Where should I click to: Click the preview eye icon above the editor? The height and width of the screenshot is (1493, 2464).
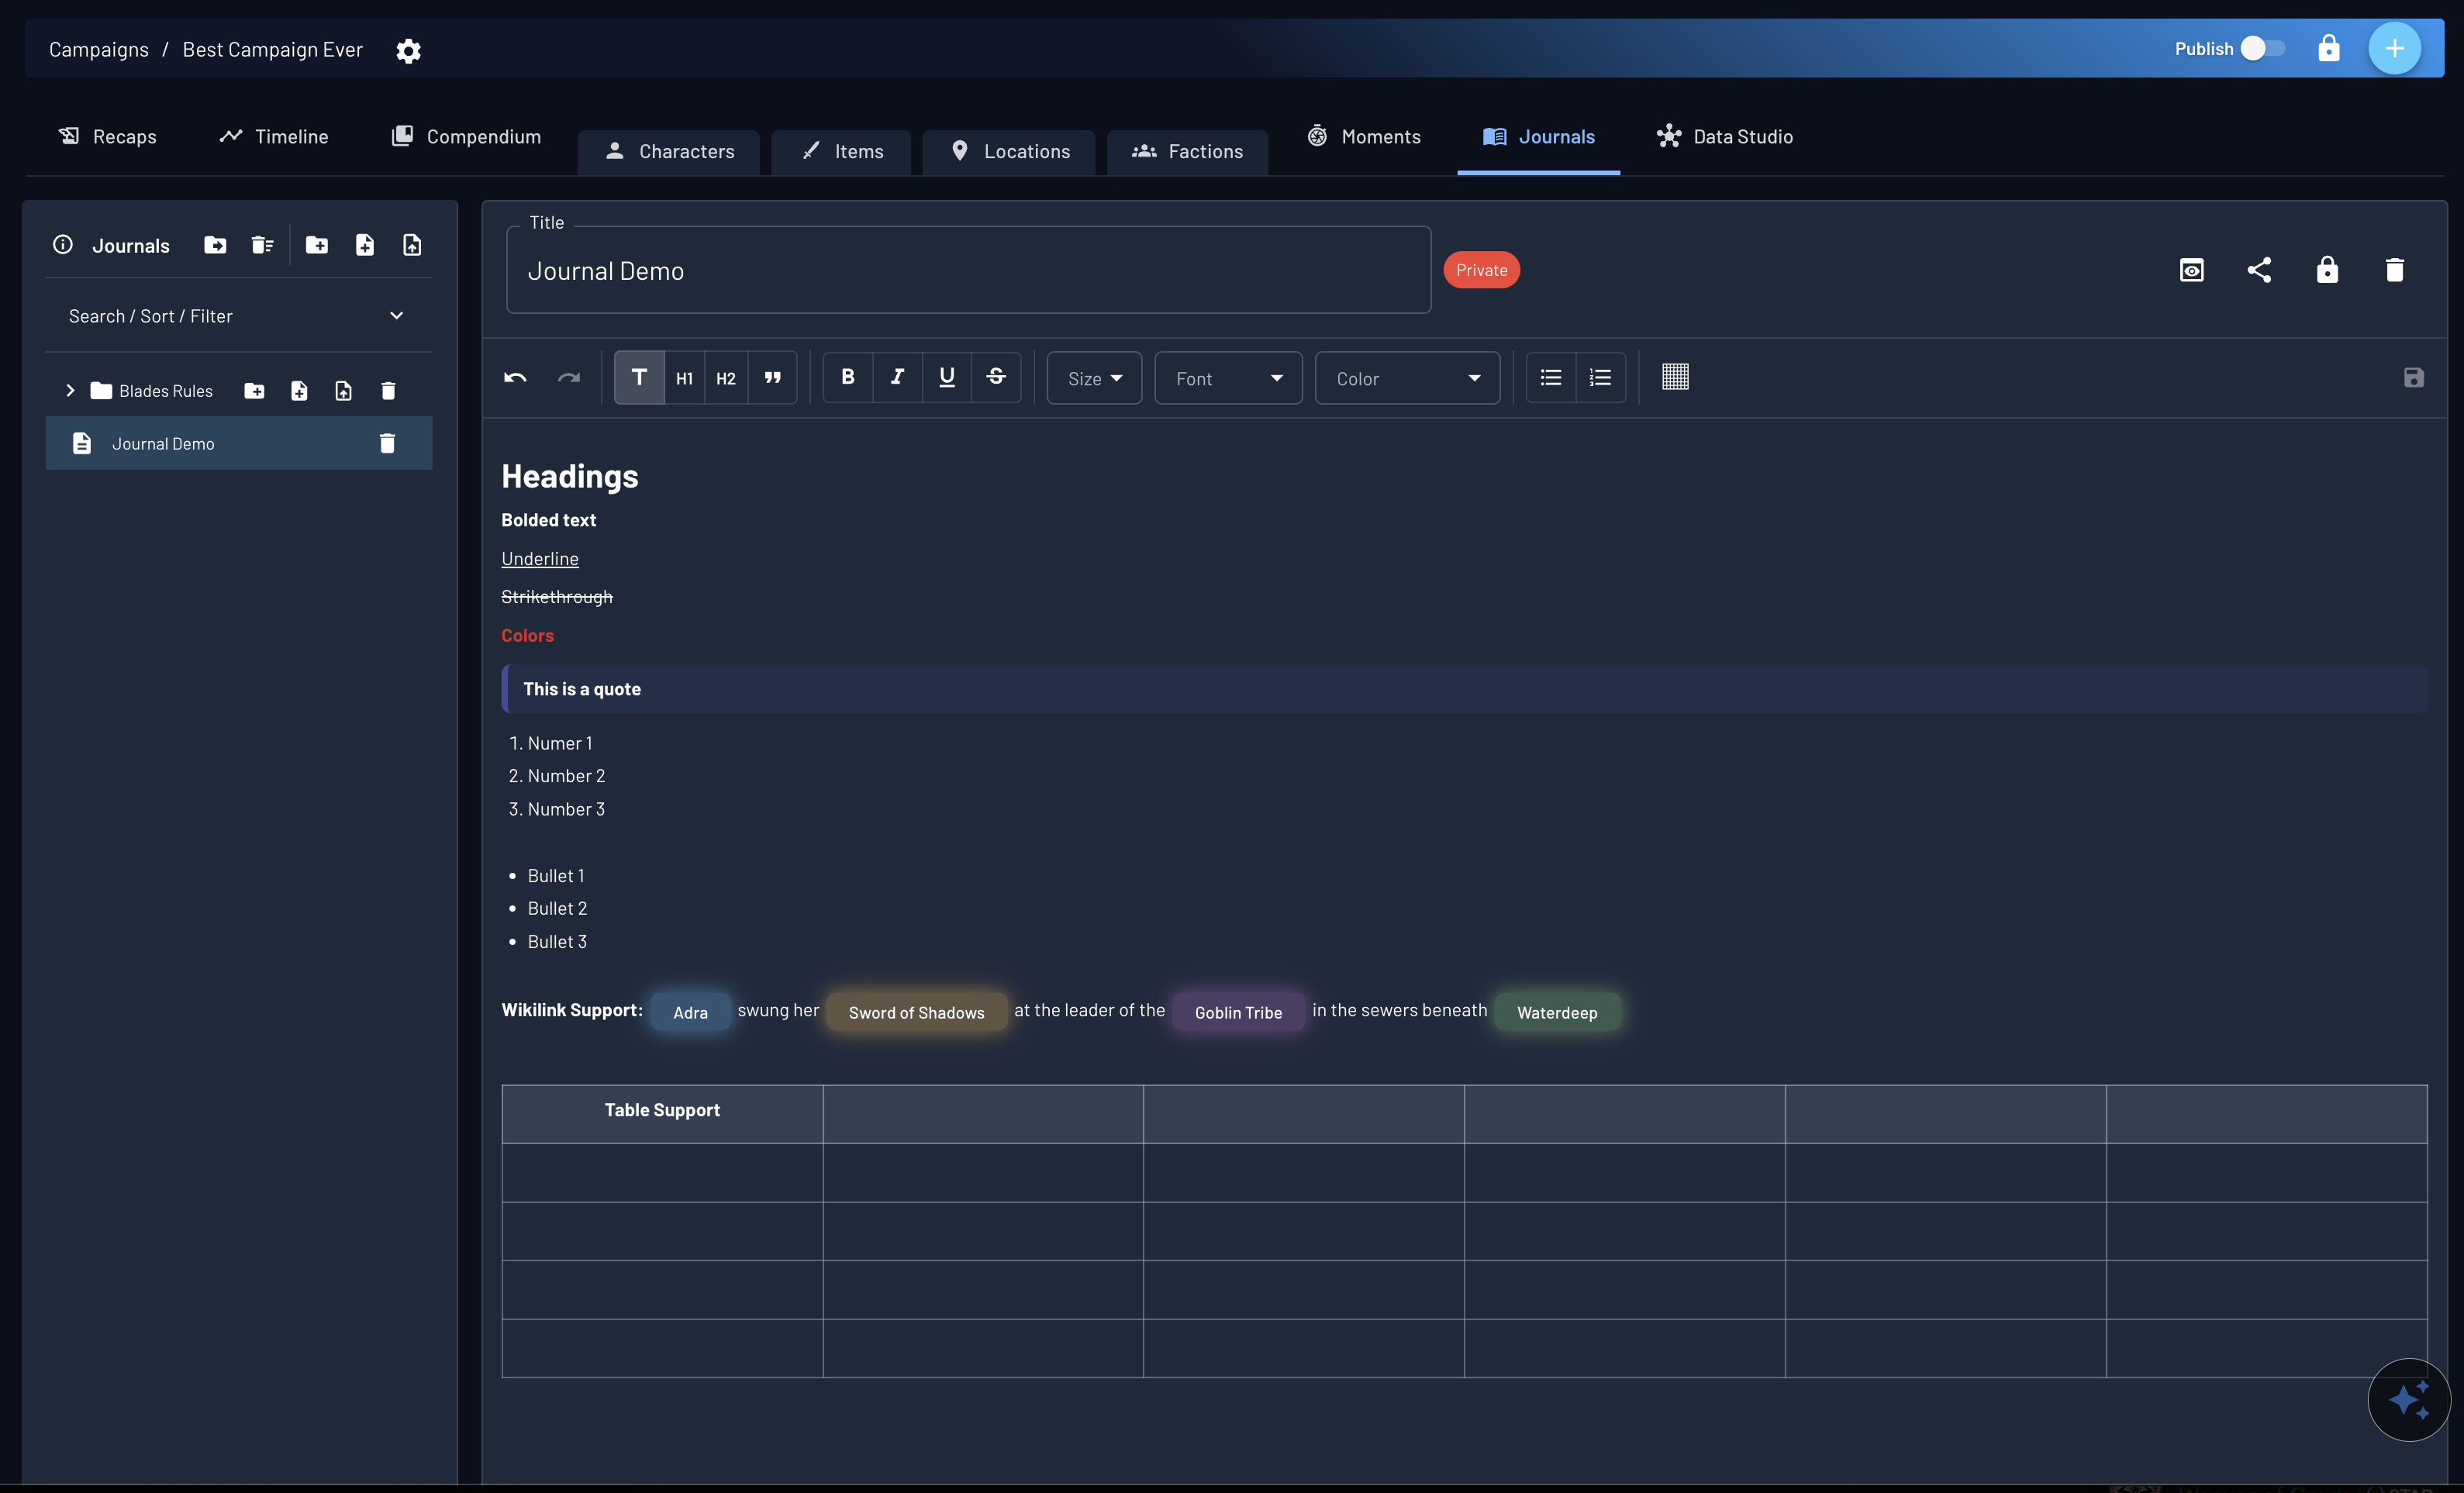[x=2192, y=269]
